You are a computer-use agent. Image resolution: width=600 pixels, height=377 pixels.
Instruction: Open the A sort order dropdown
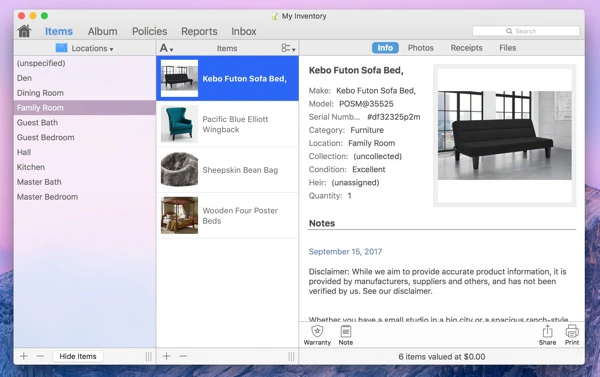pyautogui.click(x=166, y=48)
